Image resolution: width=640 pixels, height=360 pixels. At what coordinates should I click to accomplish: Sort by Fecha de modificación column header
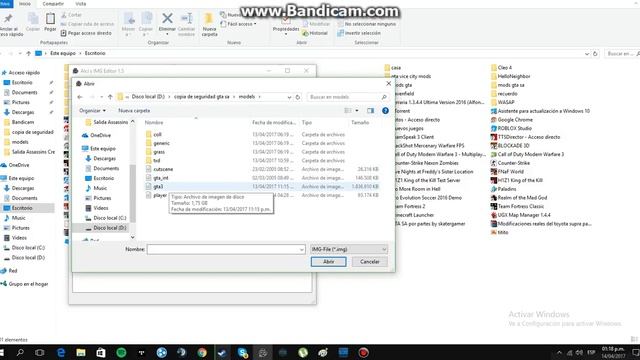tap(274, 122)
